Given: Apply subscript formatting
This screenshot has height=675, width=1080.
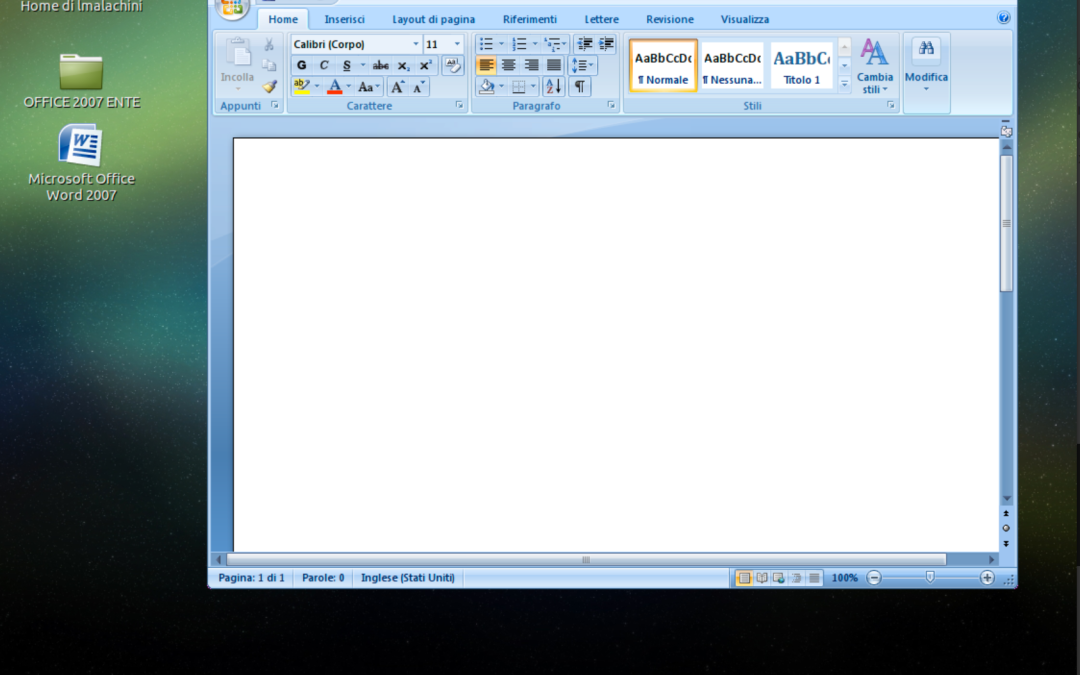Looking at the screenshot, I should coord(404,65).
